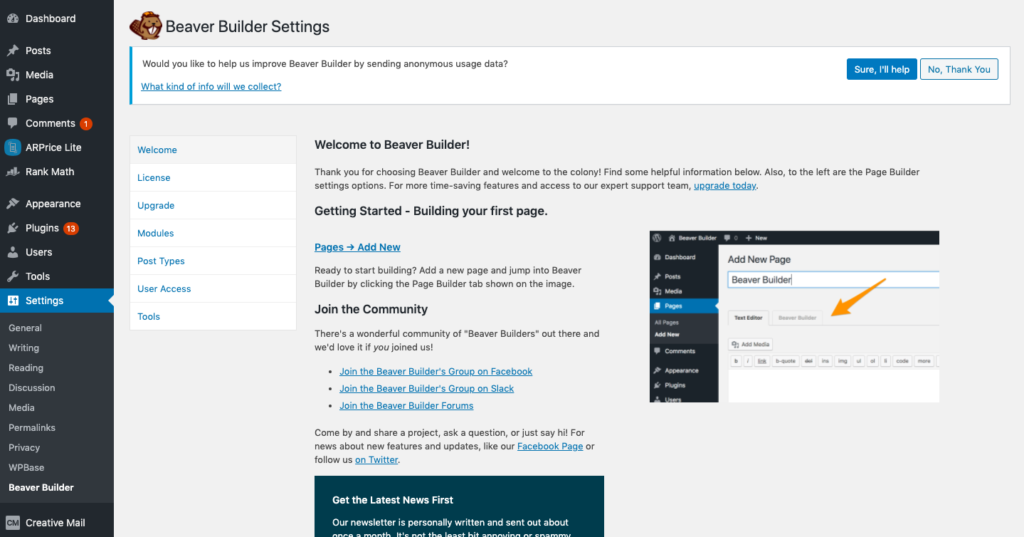Viewport: 1024px width, 537px height.
Task: Click the Plugins plug icon
Action: (12, 227)
